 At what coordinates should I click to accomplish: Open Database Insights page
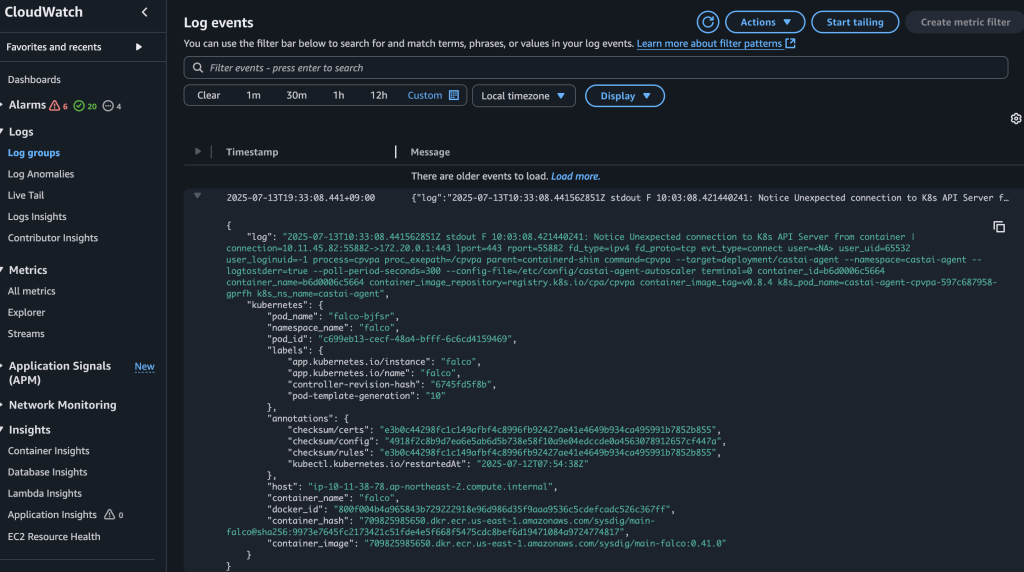click(x=47, y=472)
